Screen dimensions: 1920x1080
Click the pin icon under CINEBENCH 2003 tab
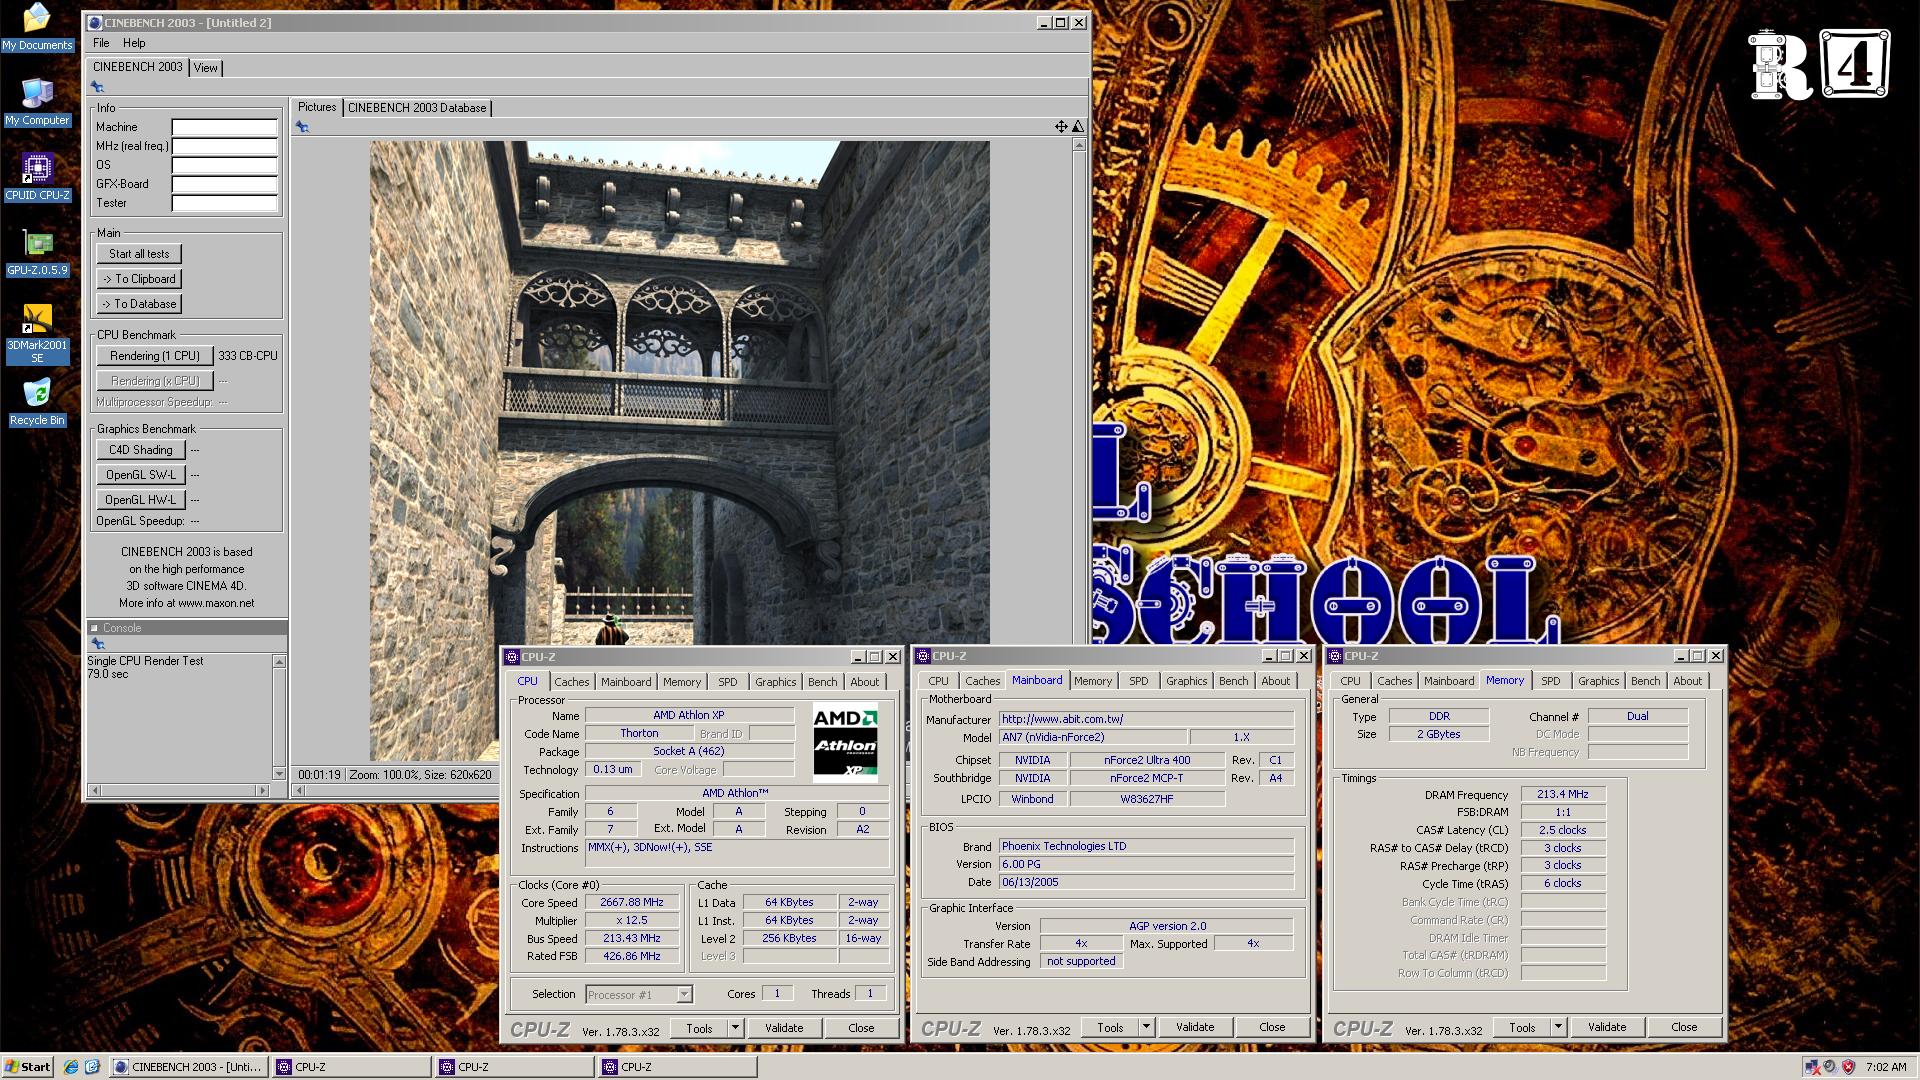(97, 87)
